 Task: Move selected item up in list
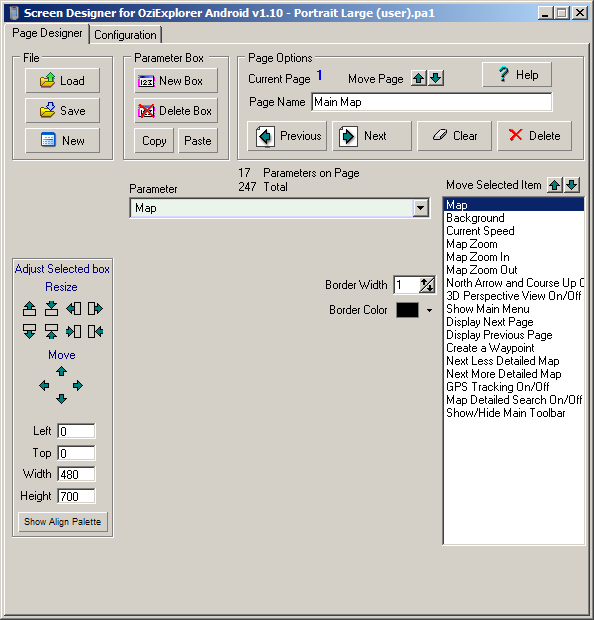(554, 185)
